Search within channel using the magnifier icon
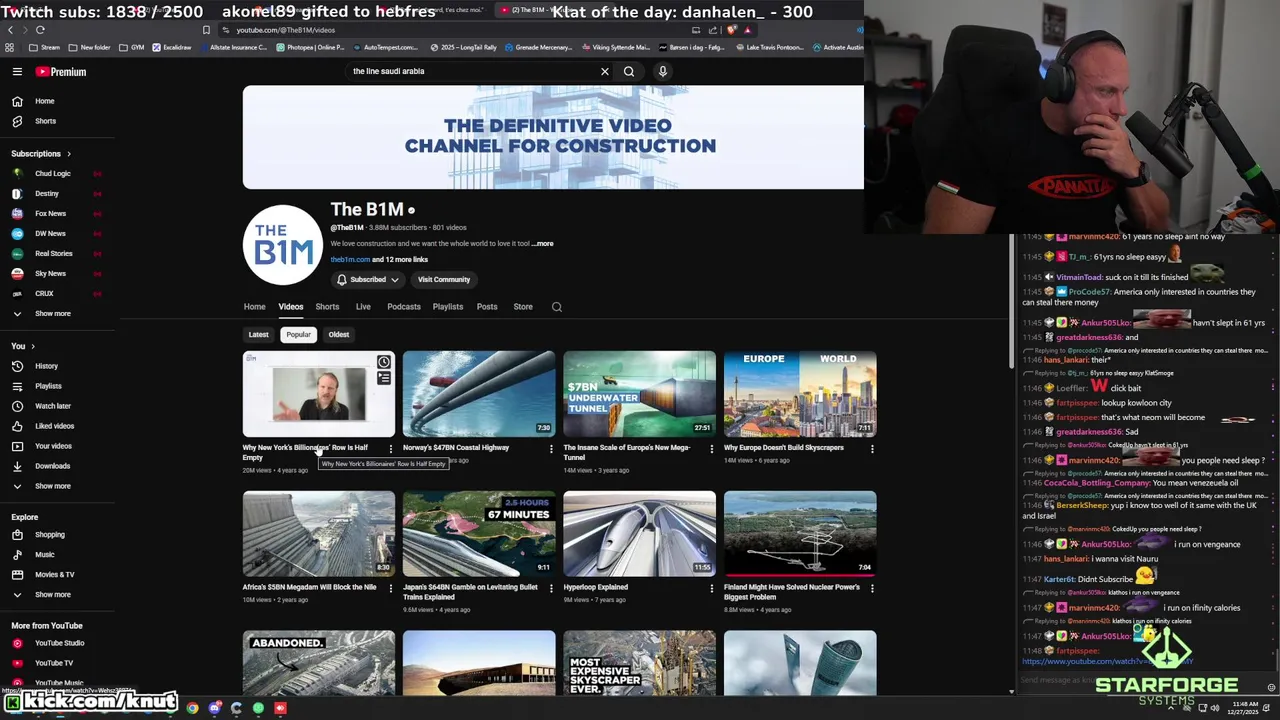 tap(557, 307)
